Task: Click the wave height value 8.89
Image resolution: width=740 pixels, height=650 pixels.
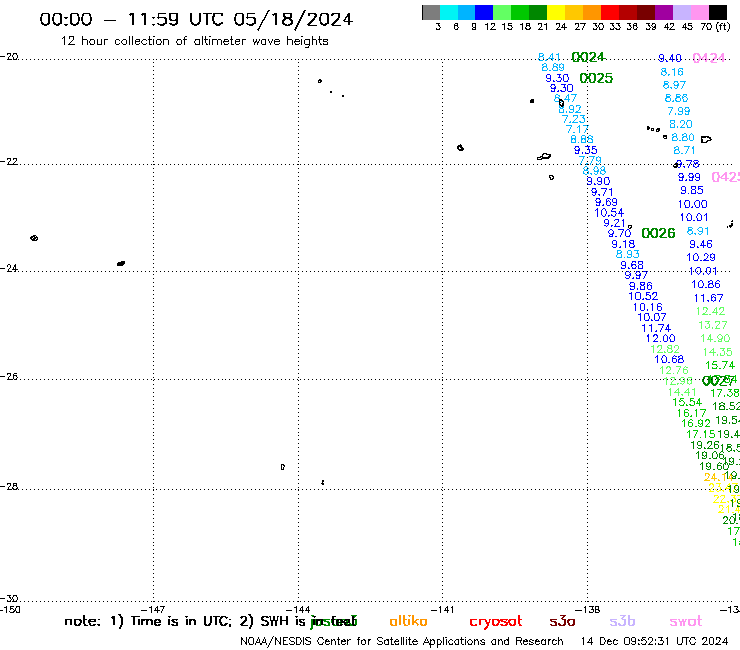Action: click(x=553, y=68)
